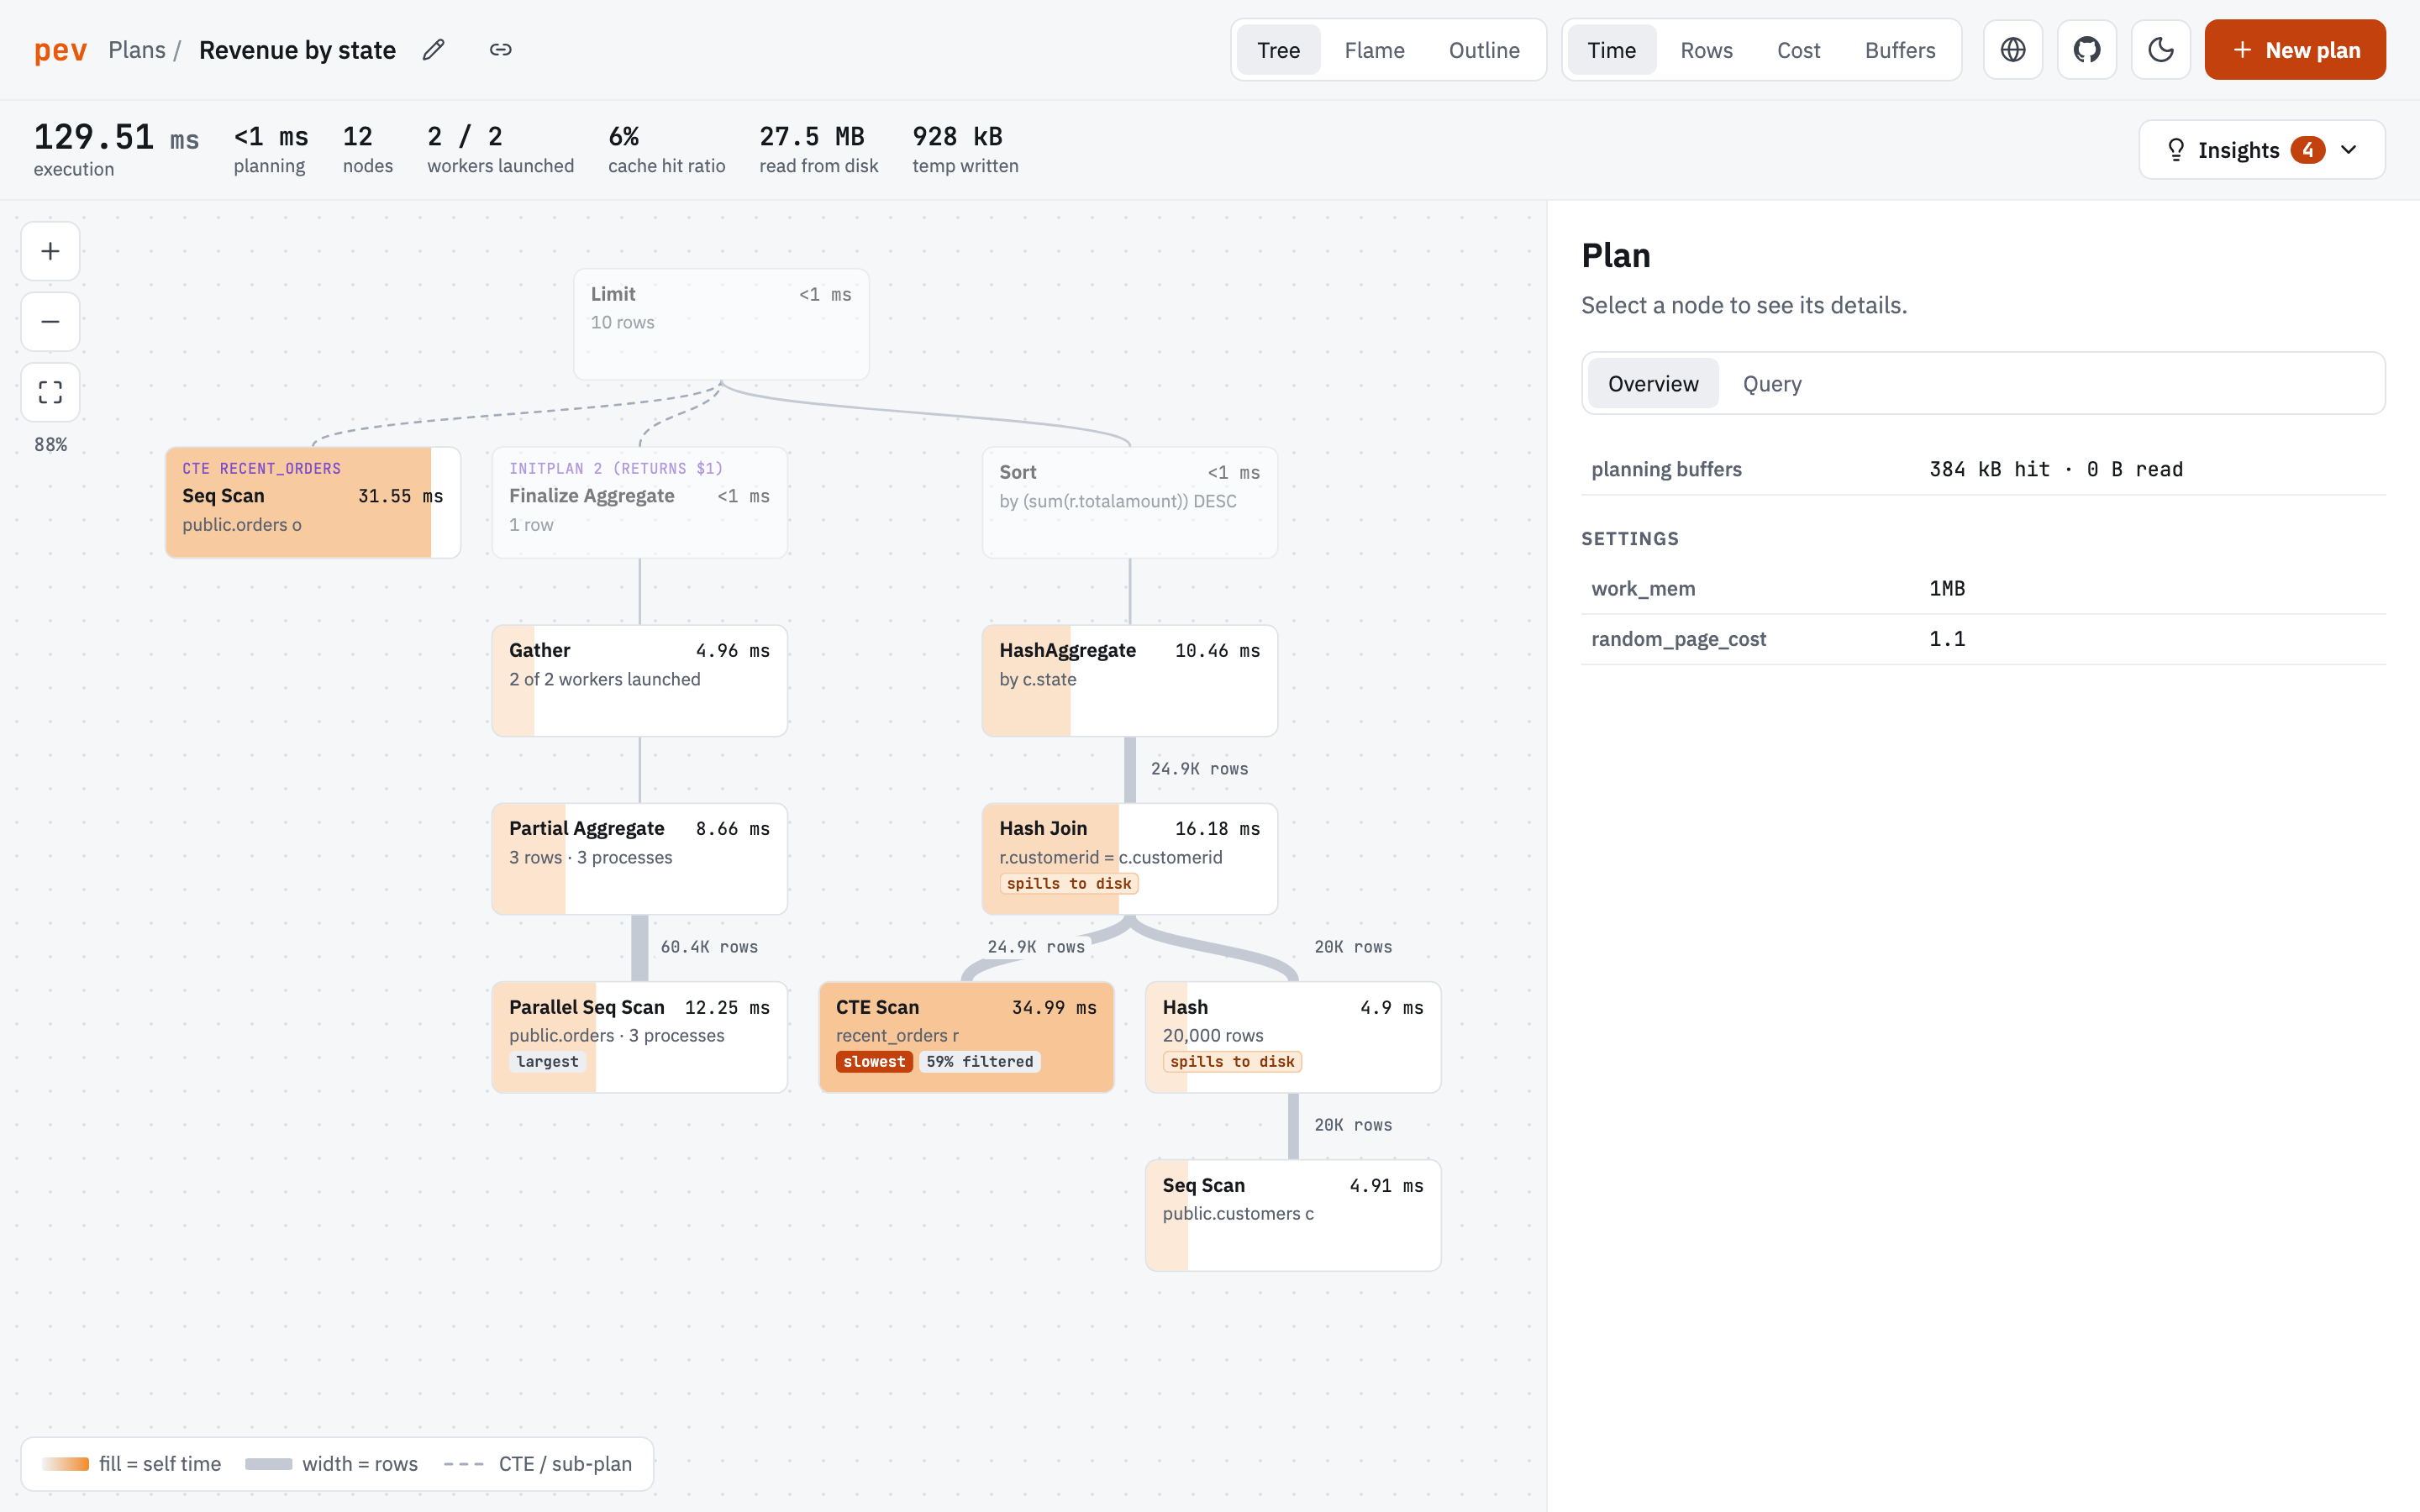Select the Hash Join node
The width and height of the screenshot is (2420, 1512).
coord(1130,859)
